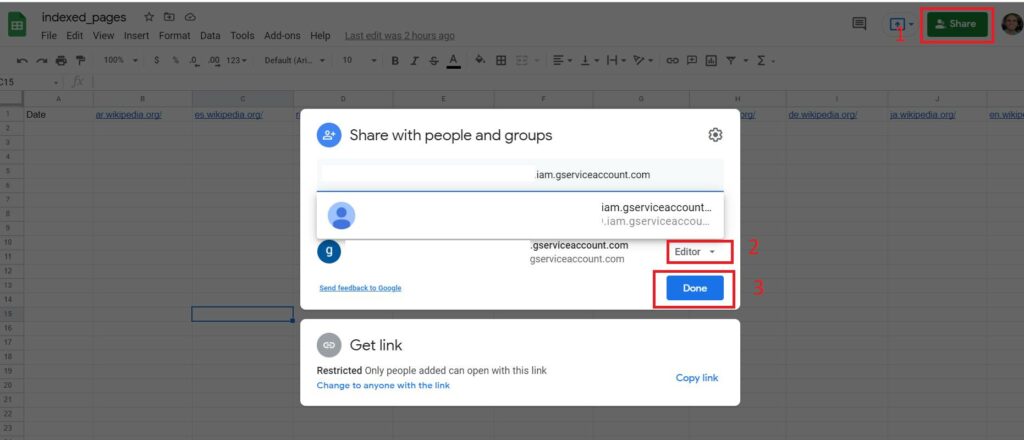Toggle italic formatting
This screenshot has height=440, width=1024.
(x=414, y=61)
